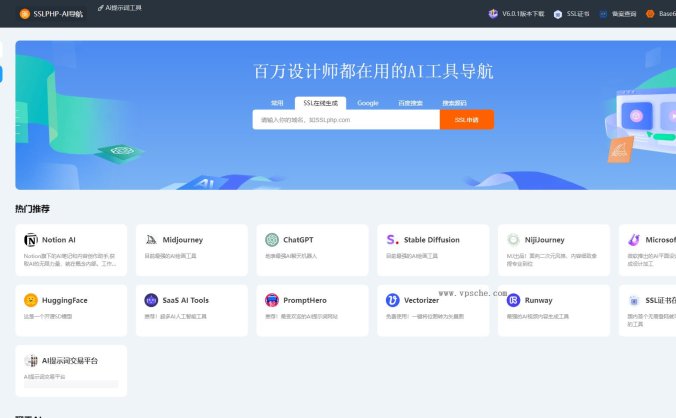Click the 热门推荐 section heading
Viewport: 676px width, 418px height.
coord(32,209)
